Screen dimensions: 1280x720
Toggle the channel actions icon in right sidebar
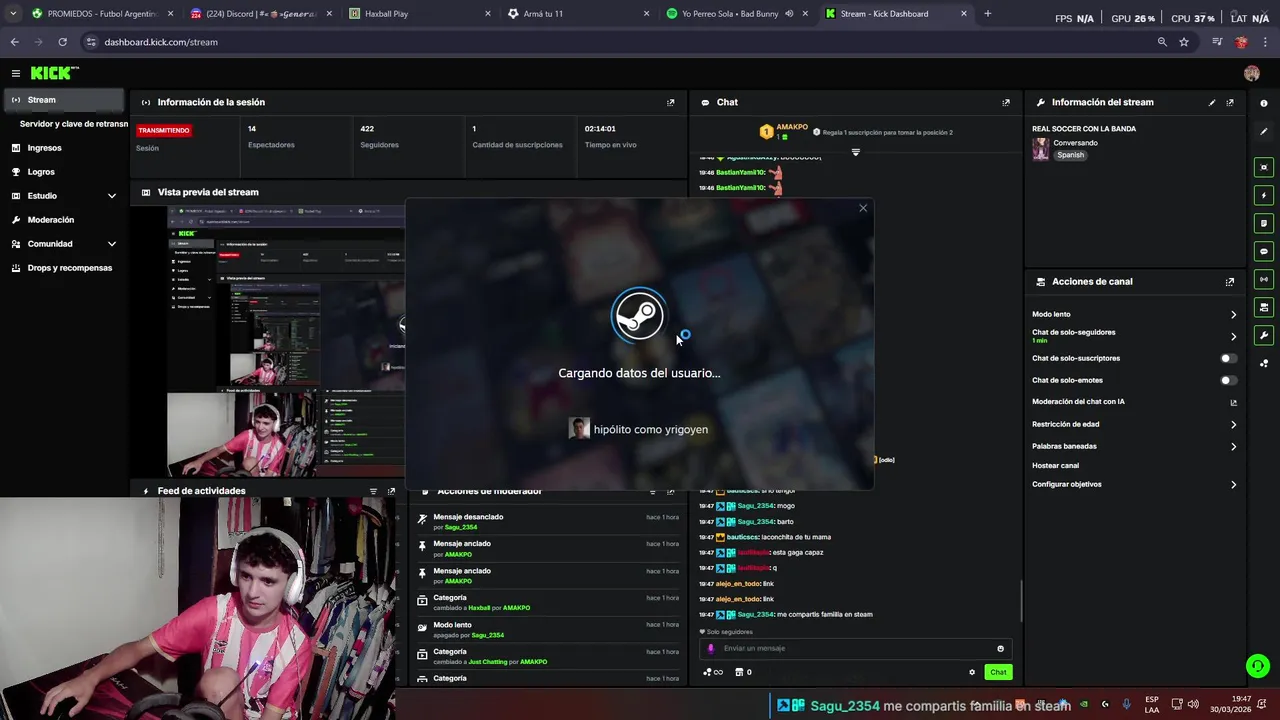pos(1264,307)
